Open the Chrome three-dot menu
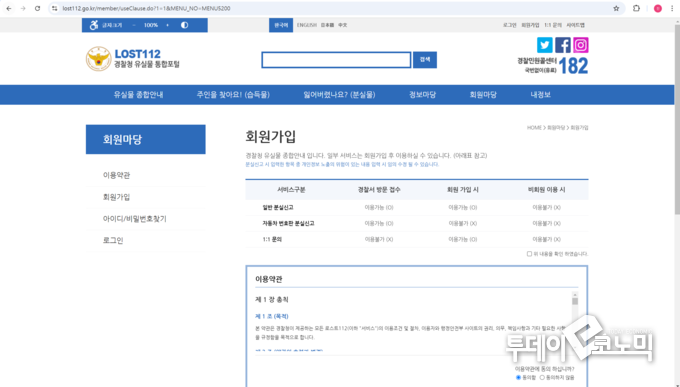Viewport: 680px width, 387px height. (x=672, y=8)
